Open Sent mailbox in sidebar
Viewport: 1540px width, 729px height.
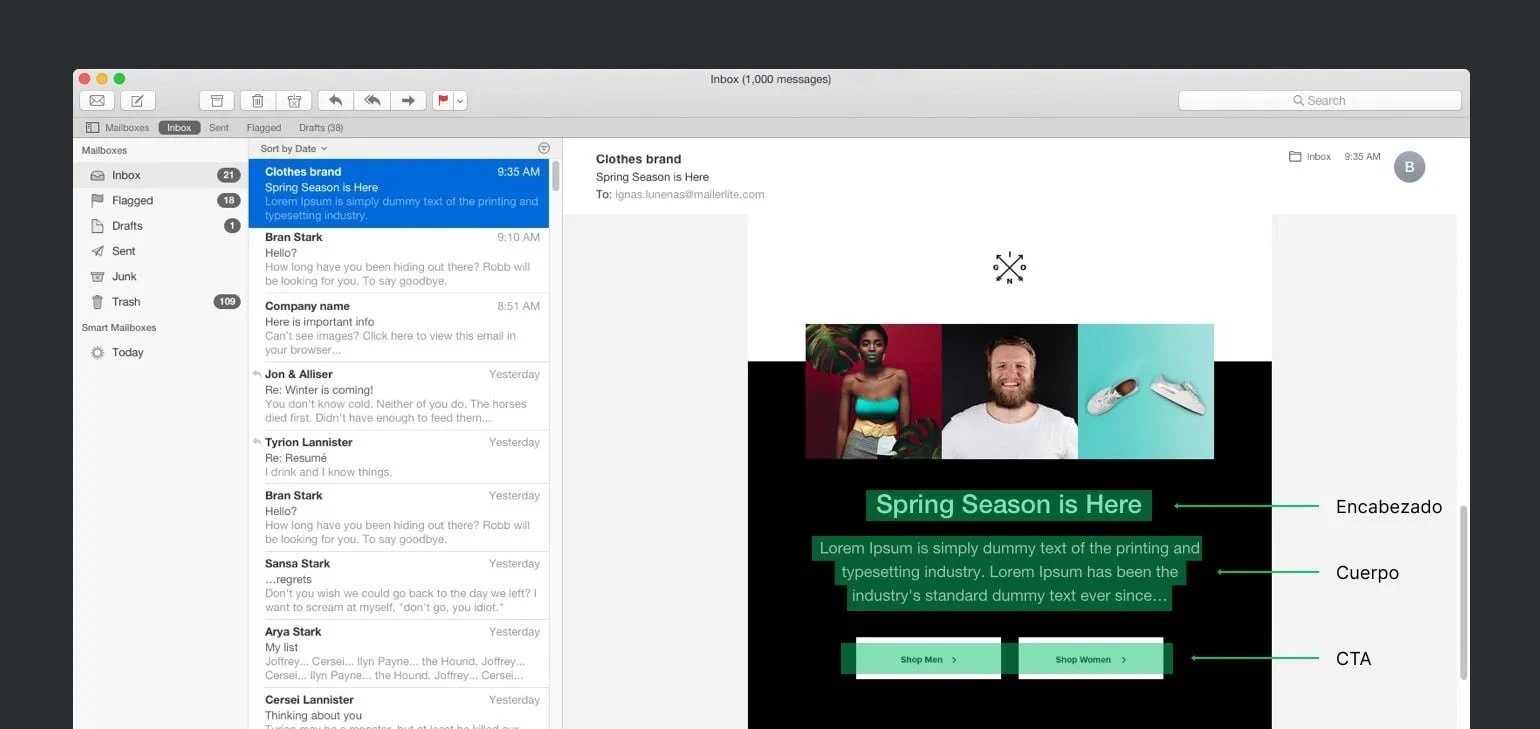click(160, 251)
